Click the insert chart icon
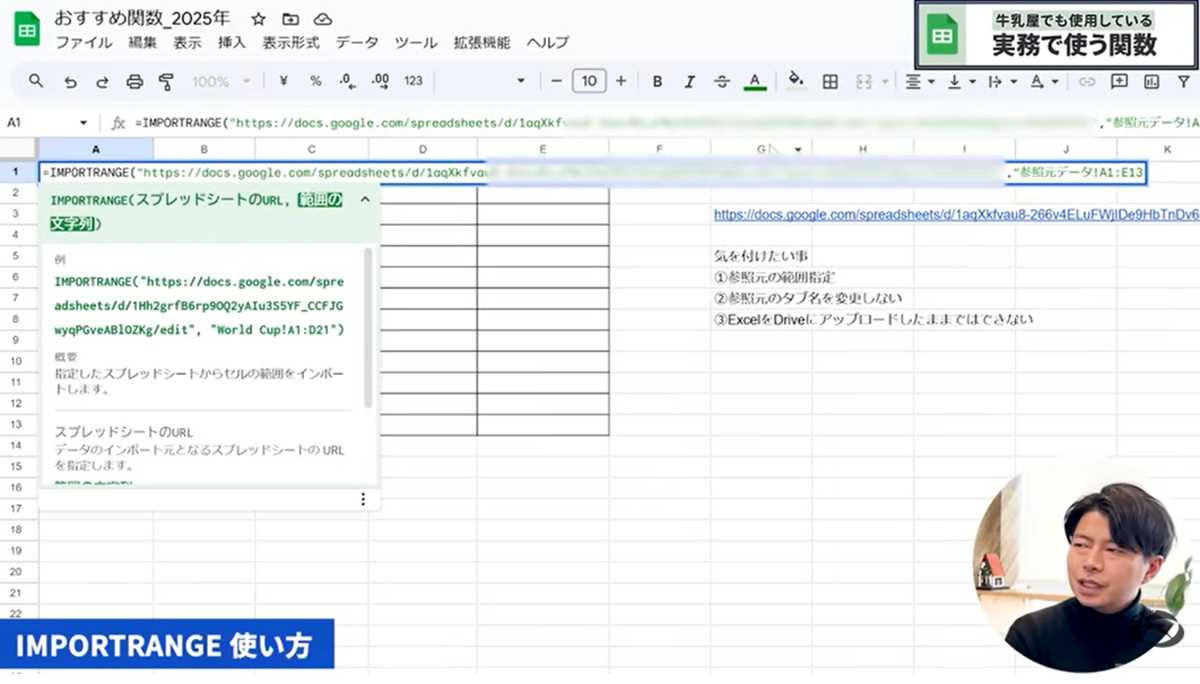Viewport: 1200px width, 684px height. tap(1151, 81)
